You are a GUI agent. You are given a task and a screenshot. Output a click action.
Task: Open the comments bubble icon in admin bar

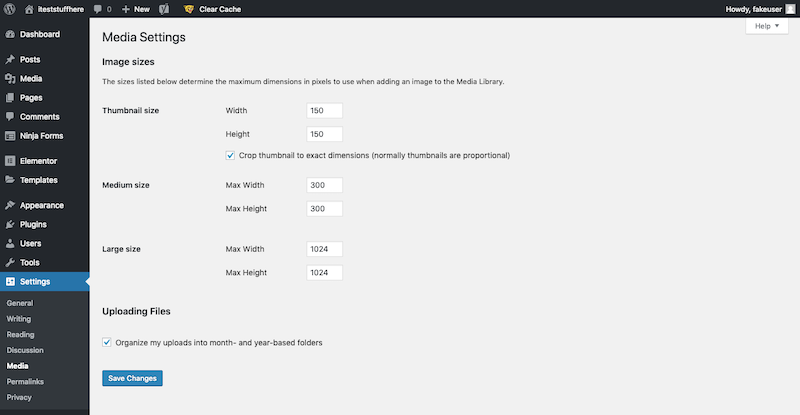97,9
